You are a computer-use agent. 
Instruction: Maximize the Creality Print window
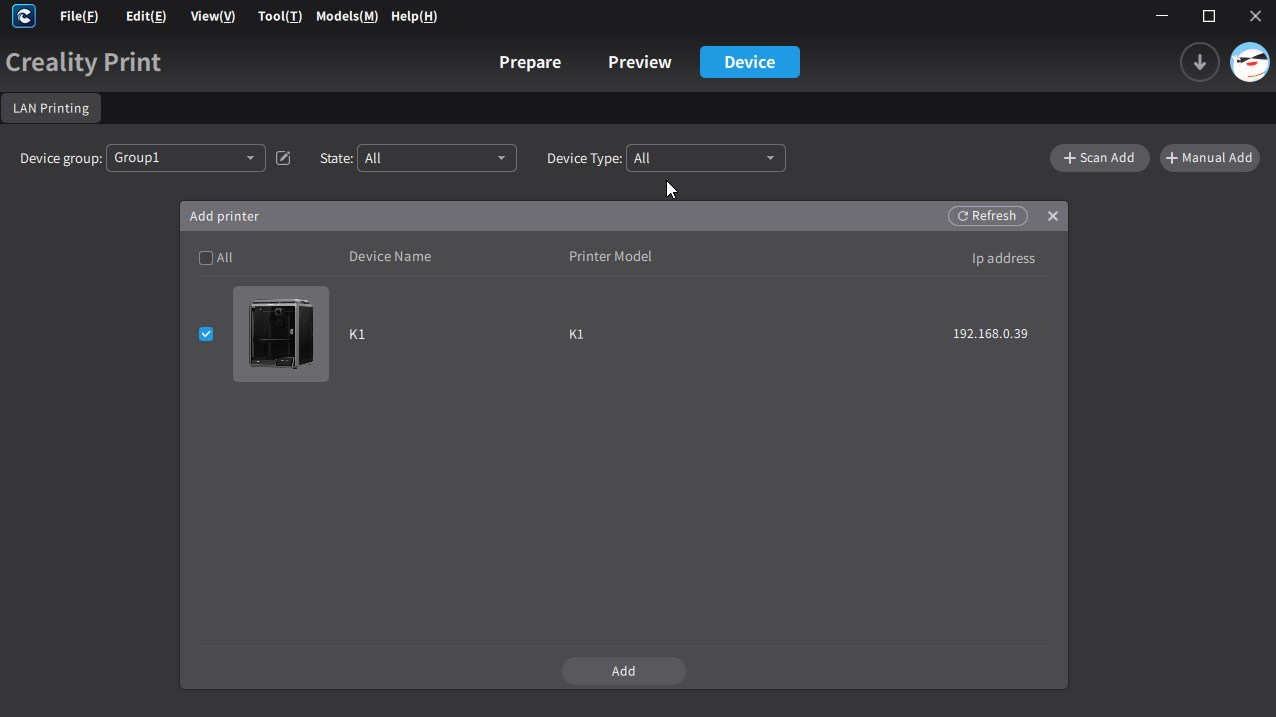(x=1209, y=16)
